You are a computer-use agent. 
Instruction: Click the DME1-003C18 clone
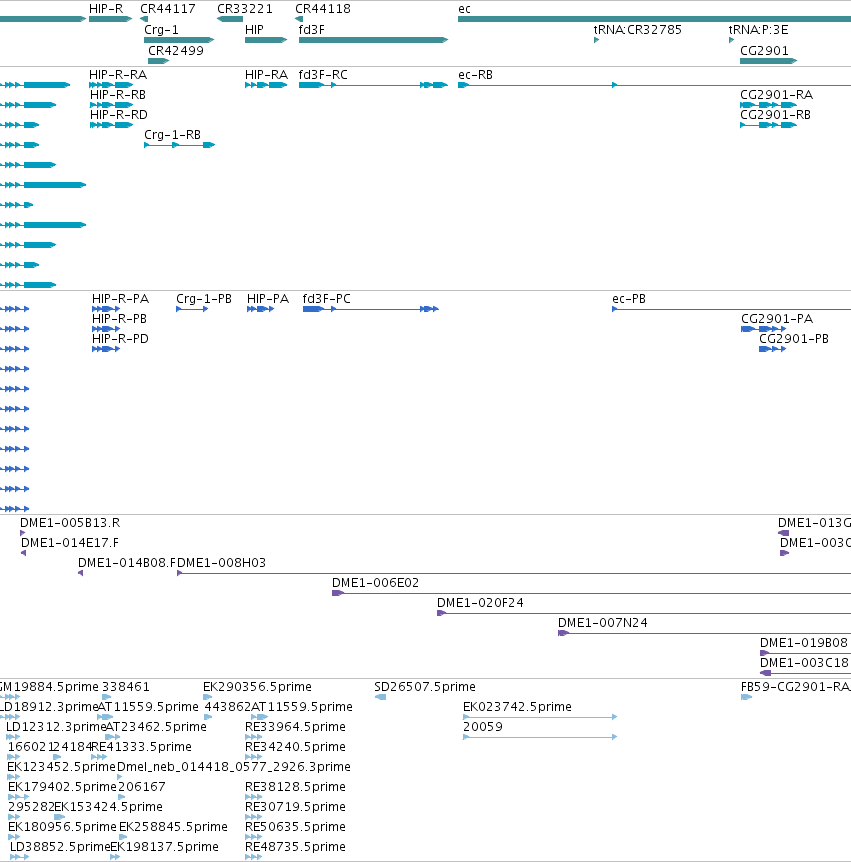805,673
